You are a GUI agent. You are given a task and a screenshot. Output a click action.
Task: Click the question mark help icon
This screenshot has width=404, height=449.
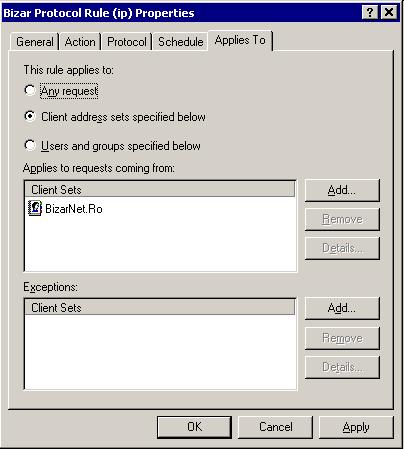(370, 13)
